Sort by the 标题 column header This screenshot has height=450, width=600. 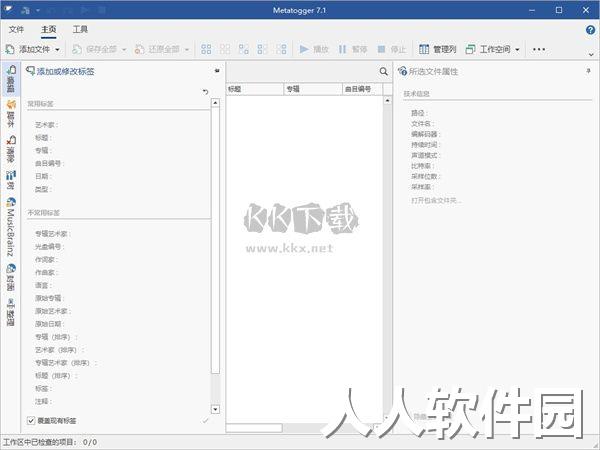[x=255, y=89]
